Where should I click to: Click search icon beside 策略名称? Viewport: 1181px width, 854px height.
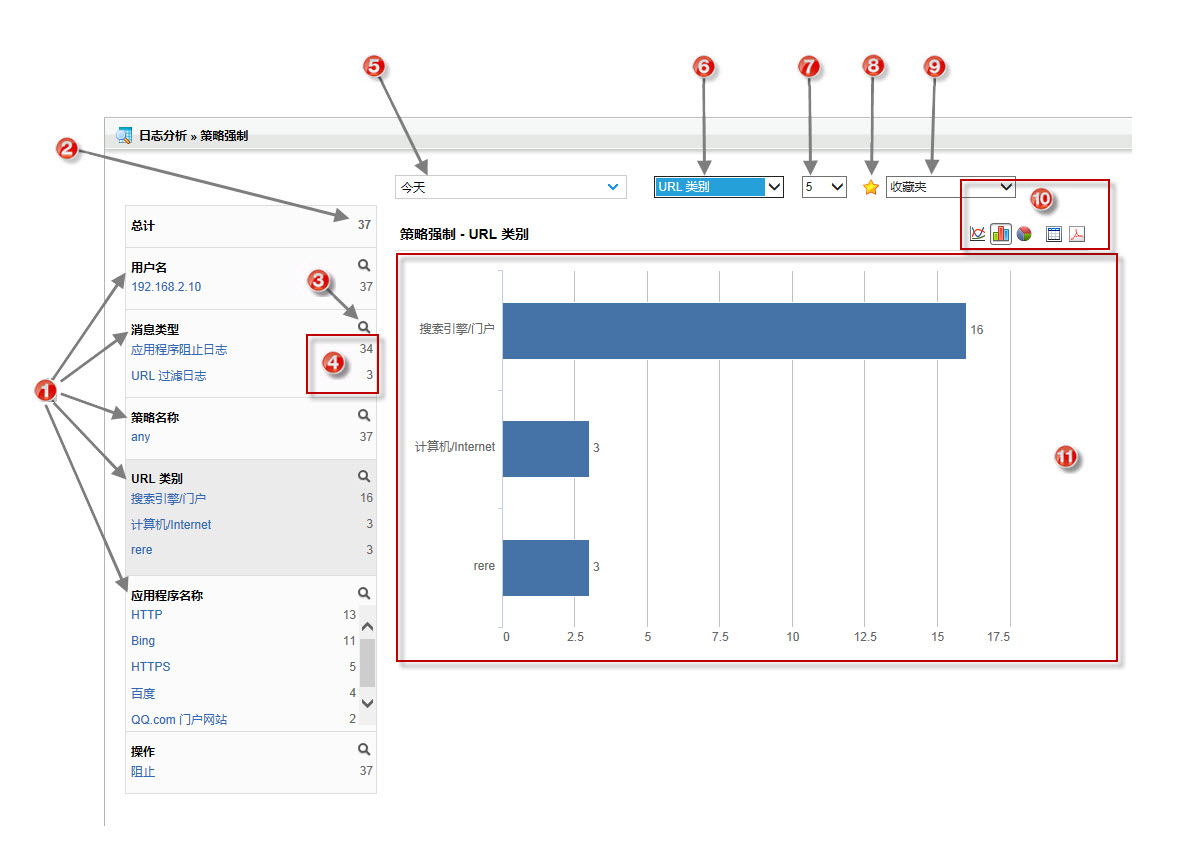click(x=364, y=415)
